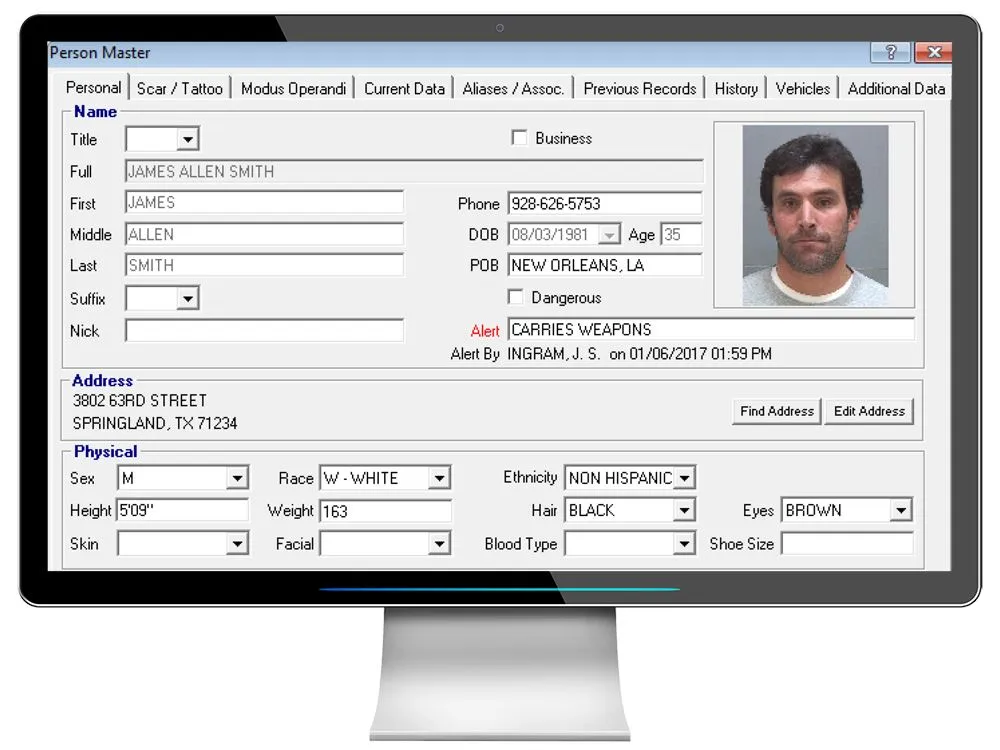
Task: Click the suspect's mugshot photo
Action: click(814, 212)
